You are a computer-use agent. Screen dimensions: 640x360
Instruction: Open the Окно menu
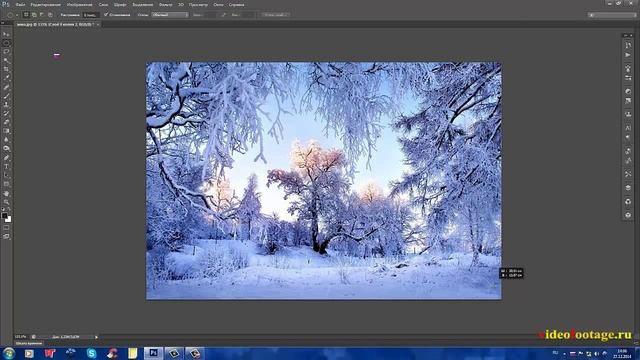218,4
